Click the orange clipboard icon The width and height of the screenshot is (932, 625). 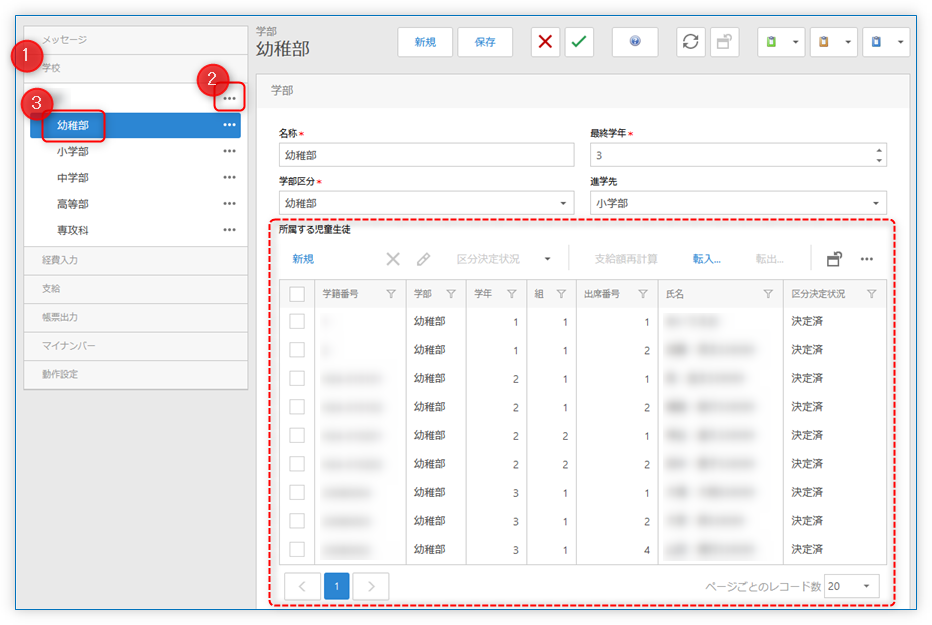point(824,42)
